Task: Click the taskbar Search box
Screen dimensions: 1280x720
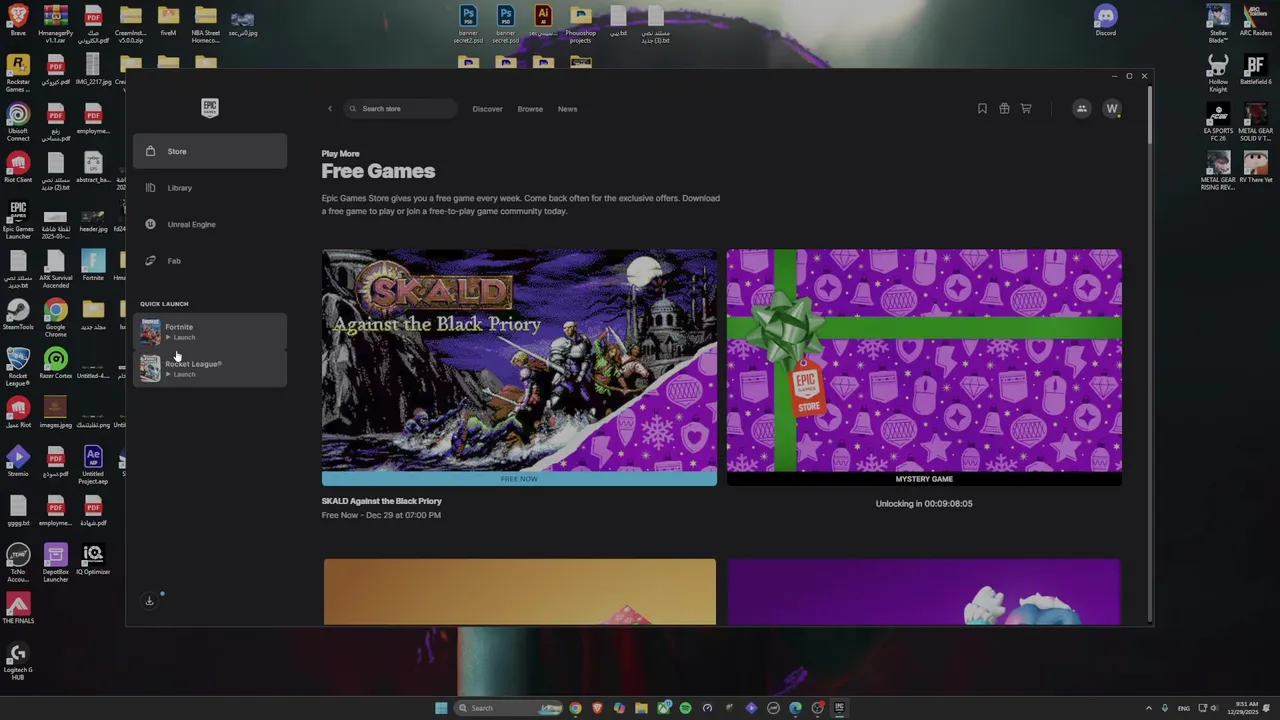Action: coord(509,708)
